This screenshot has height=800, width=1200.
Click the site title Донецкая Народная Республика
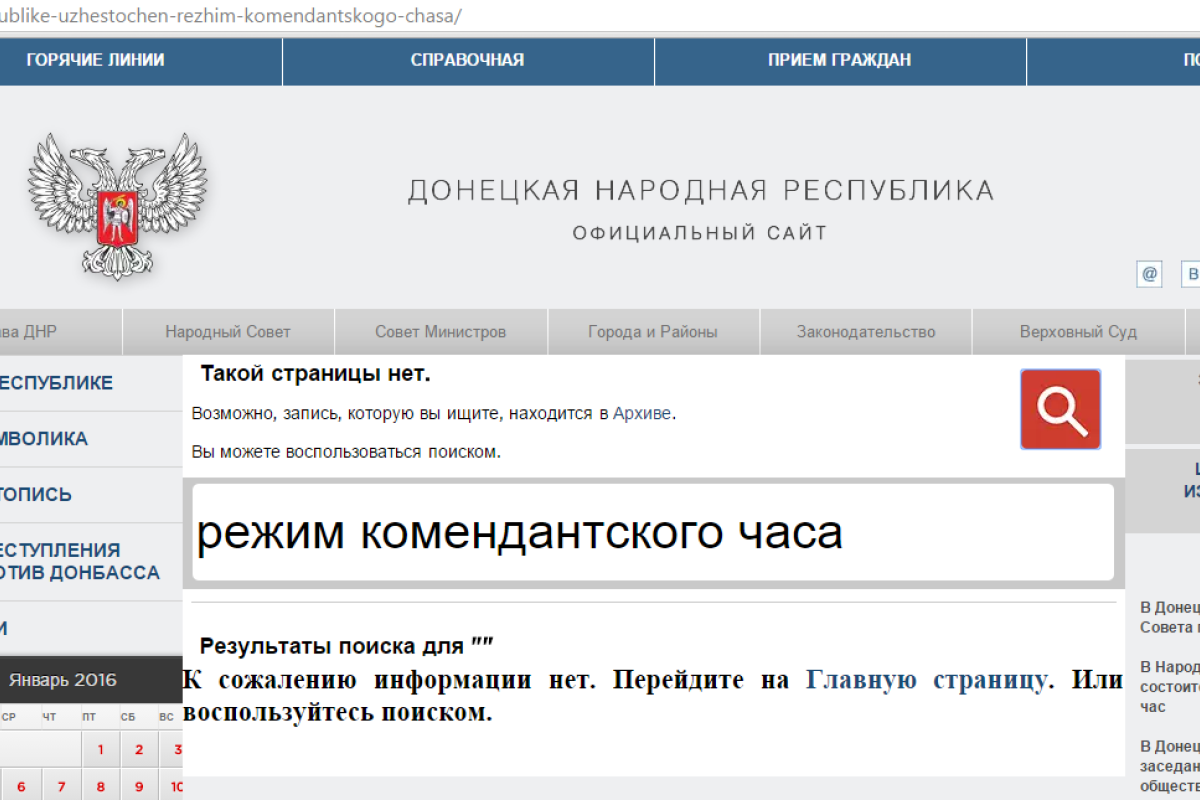[700, 190]
